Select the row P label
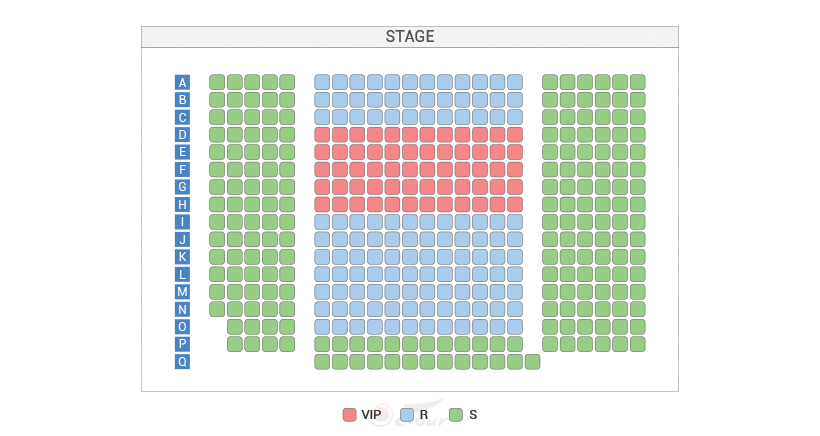The image size is (820, 436). coord(182,344)
